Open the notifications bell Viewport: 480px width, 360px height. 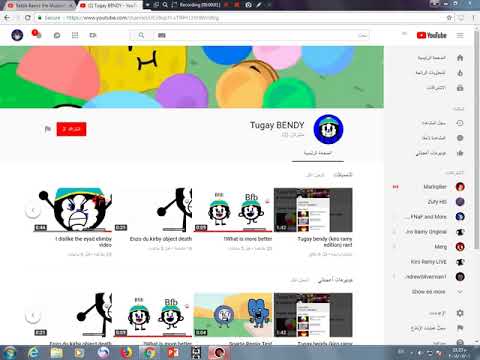click(37, 34)
